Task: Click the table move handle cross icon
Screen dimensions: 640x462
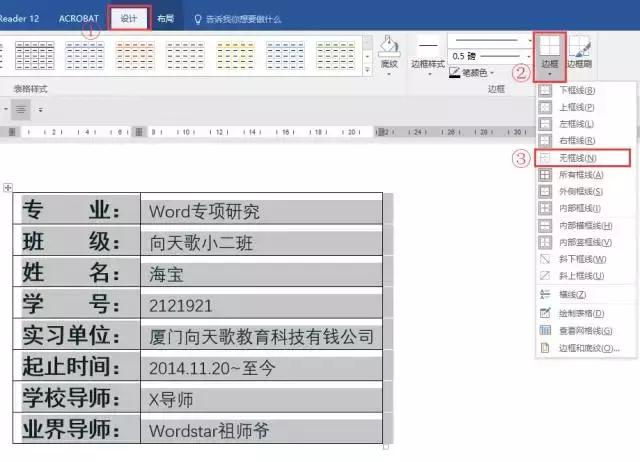Action: pyautogui.click(x=8, y=188)
